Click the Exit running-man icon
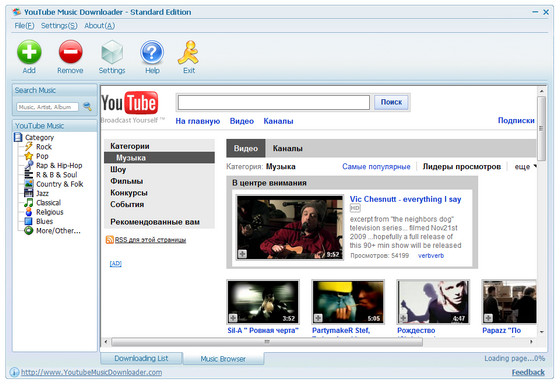 tap(189, 52)
